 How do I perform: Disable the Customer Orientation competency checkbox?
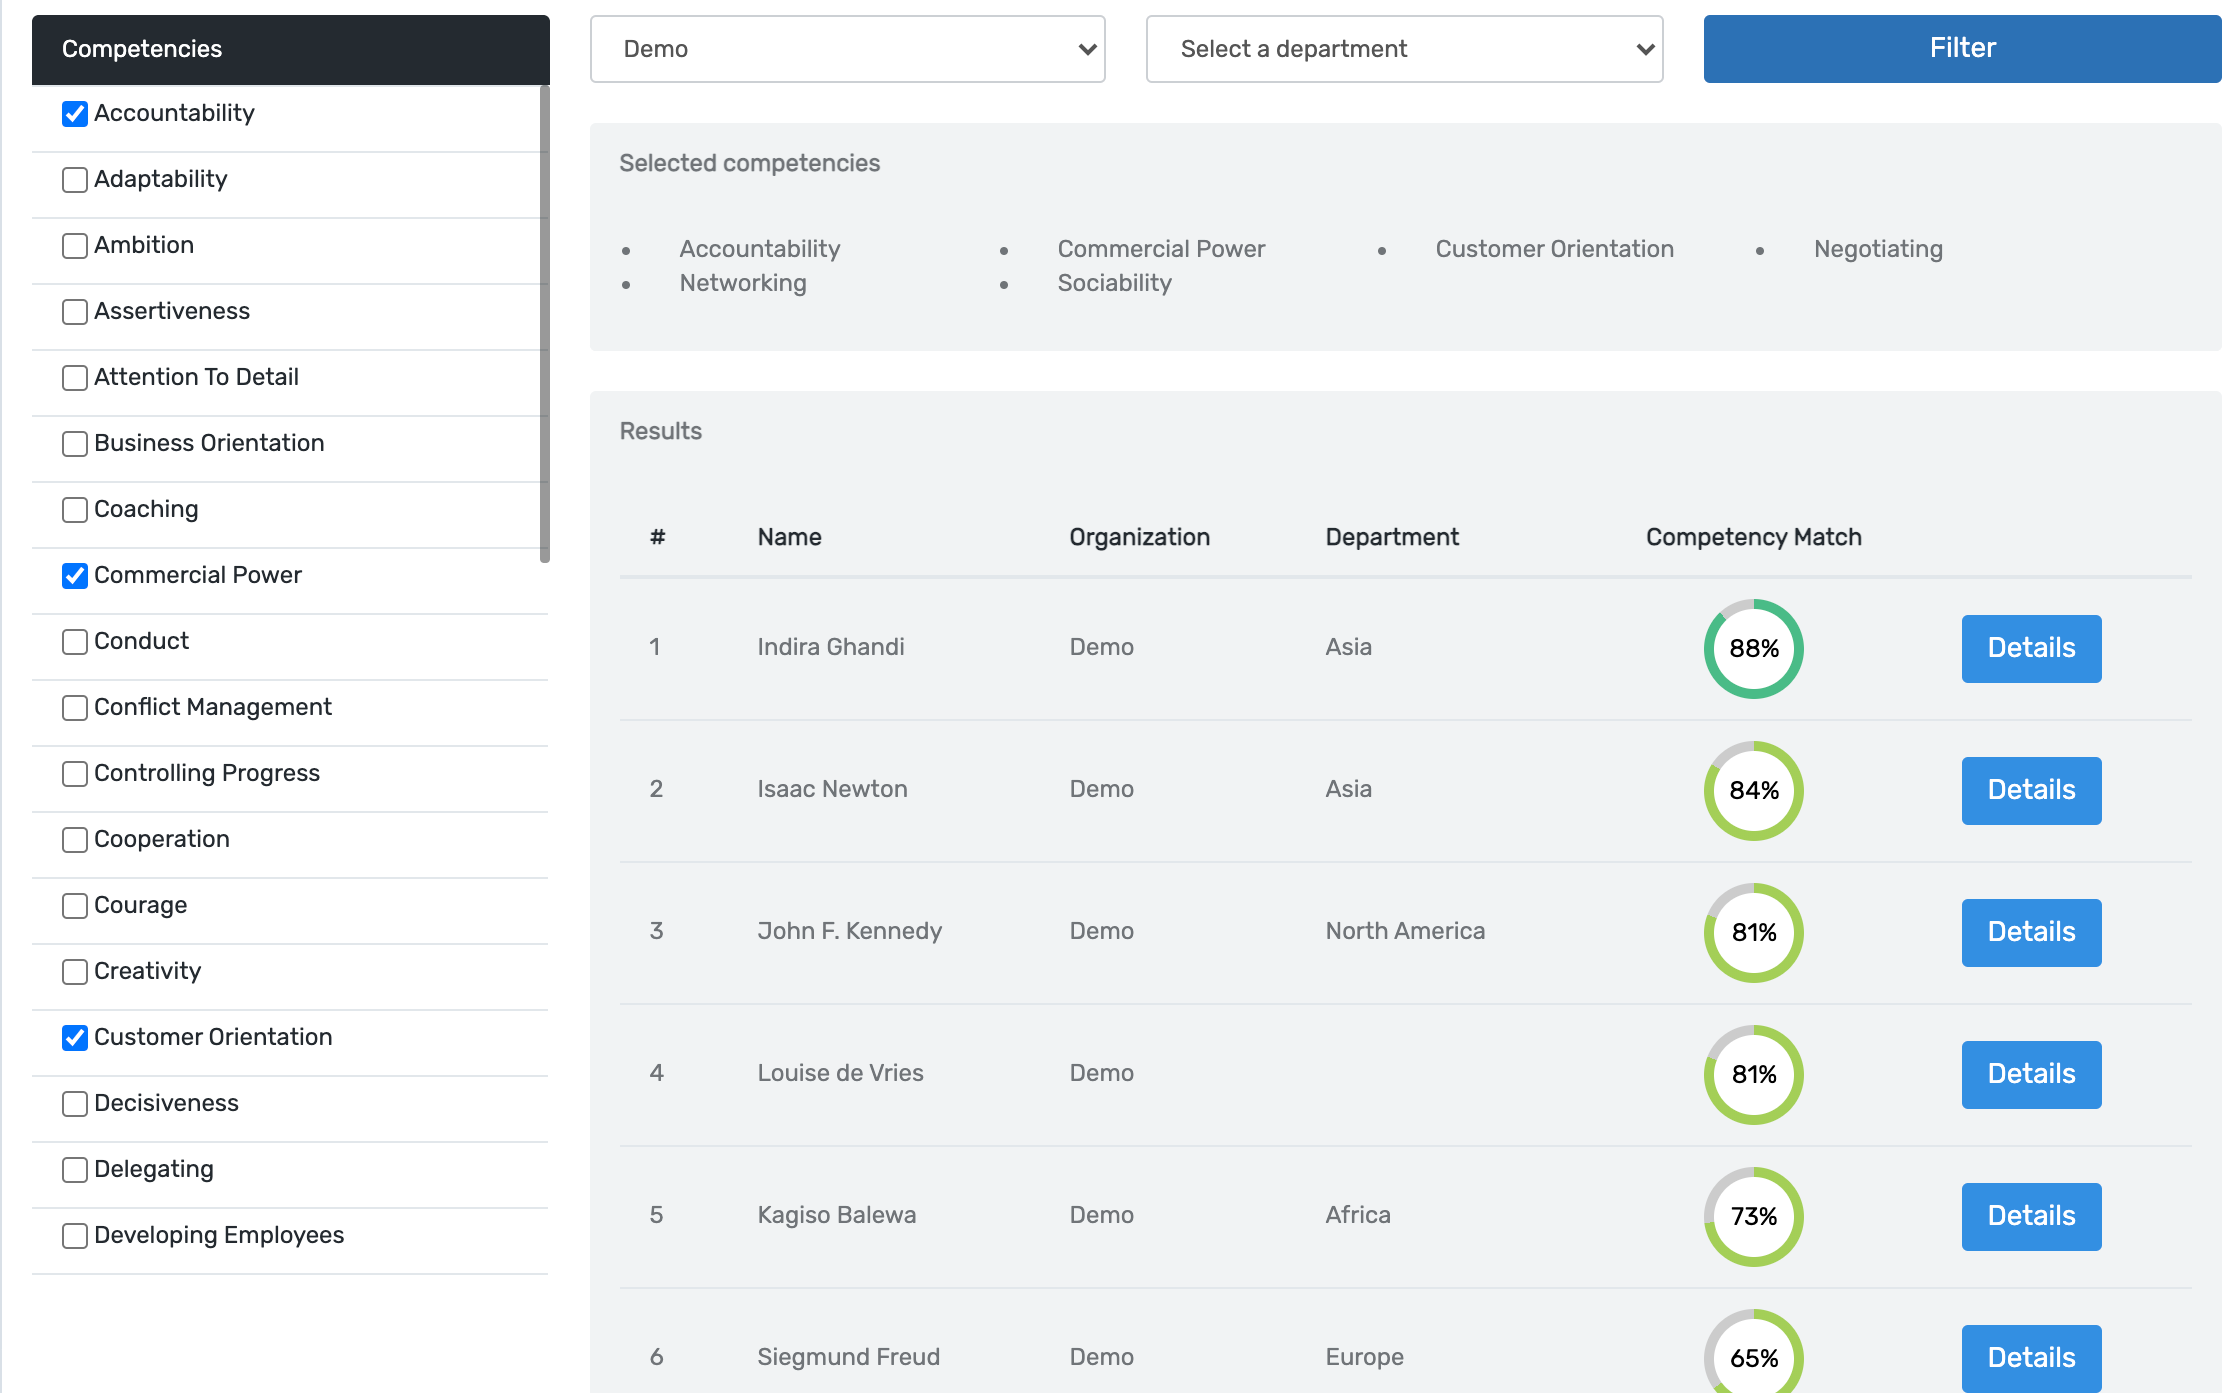(74, 1037)
